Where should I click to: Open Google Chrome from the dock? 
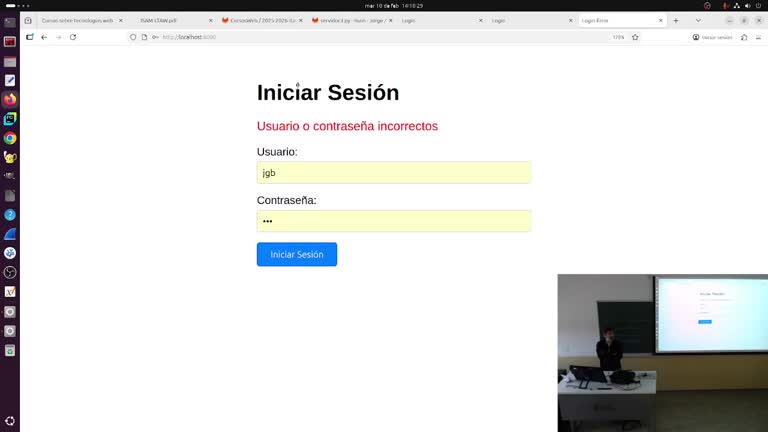10,138
